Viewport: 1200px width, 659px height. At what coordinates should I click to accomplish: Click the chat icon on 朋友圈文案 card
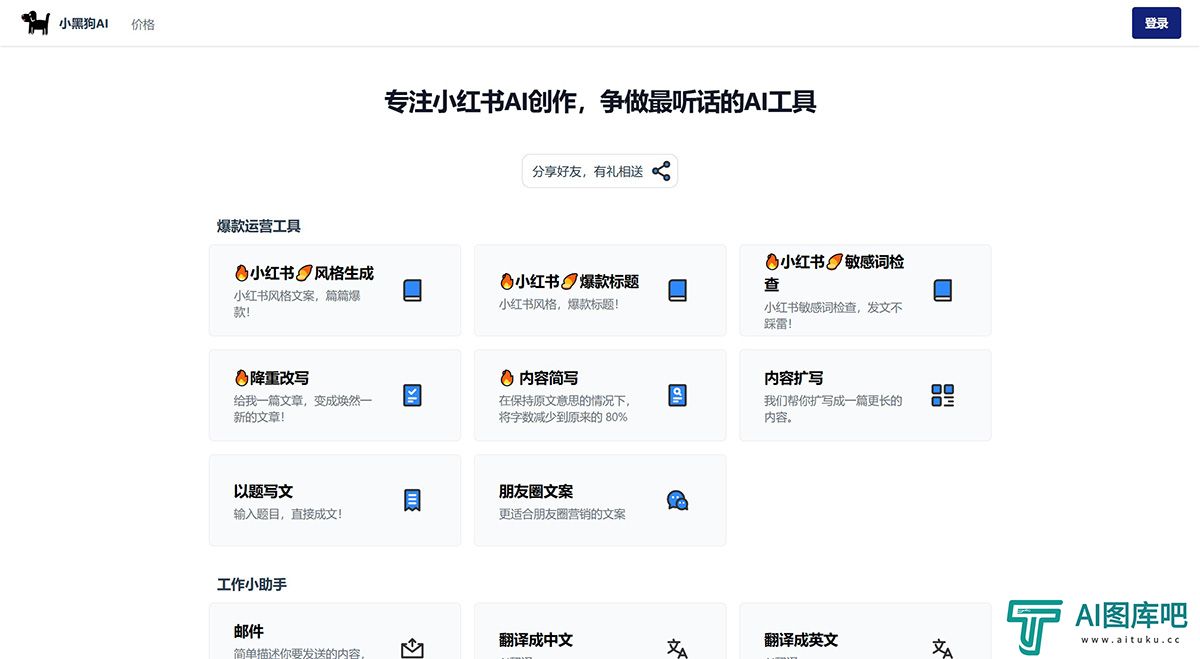click(x=678, y=500)
